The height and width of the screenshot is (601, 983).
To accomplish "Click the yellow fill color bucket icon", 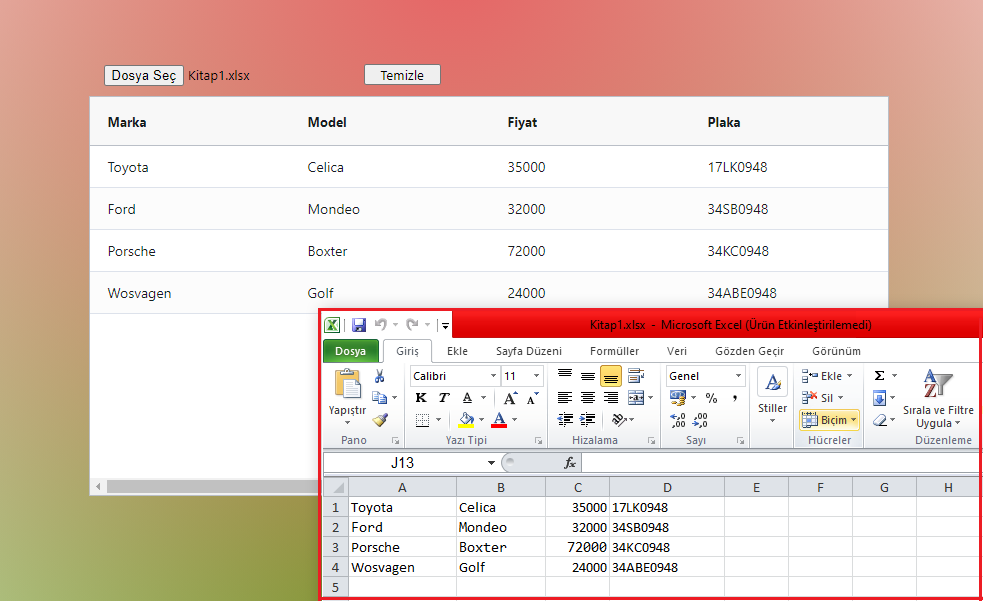I will pos(464,419).
